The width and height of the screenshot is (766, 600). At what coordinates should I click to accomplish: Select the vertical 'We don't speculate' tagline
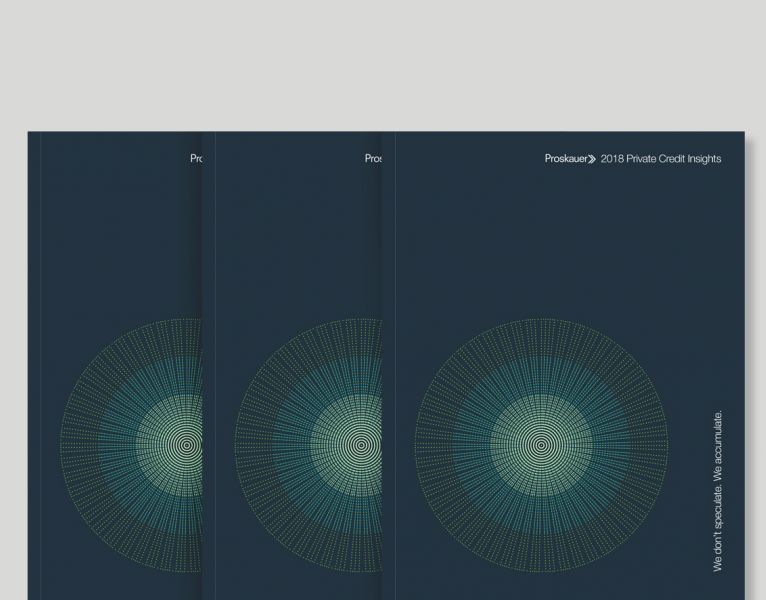tap(718, 490)
